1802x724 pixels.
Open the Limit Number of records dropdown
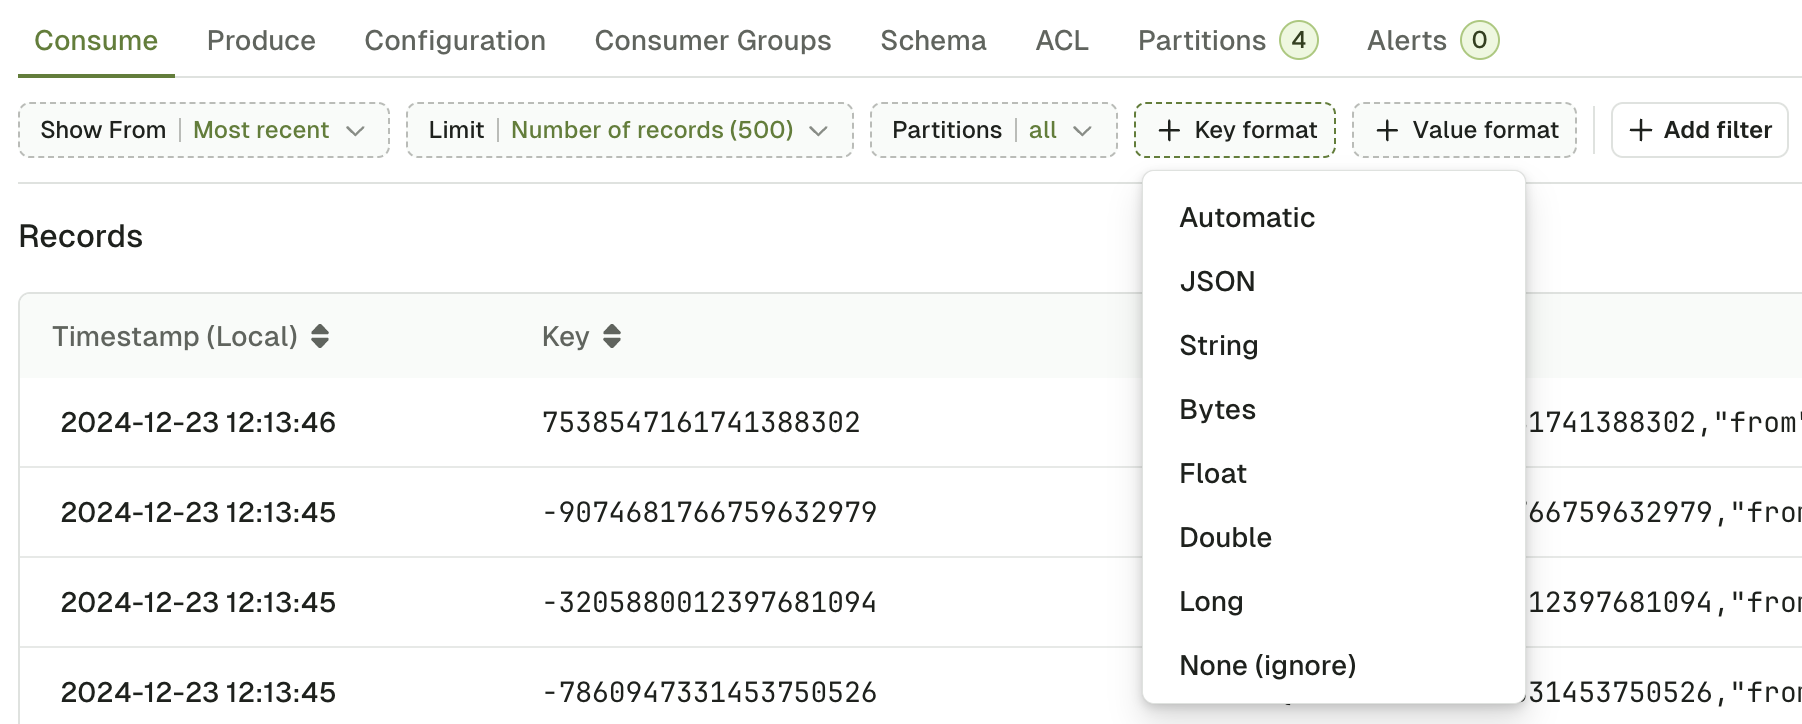coord(630,130)
